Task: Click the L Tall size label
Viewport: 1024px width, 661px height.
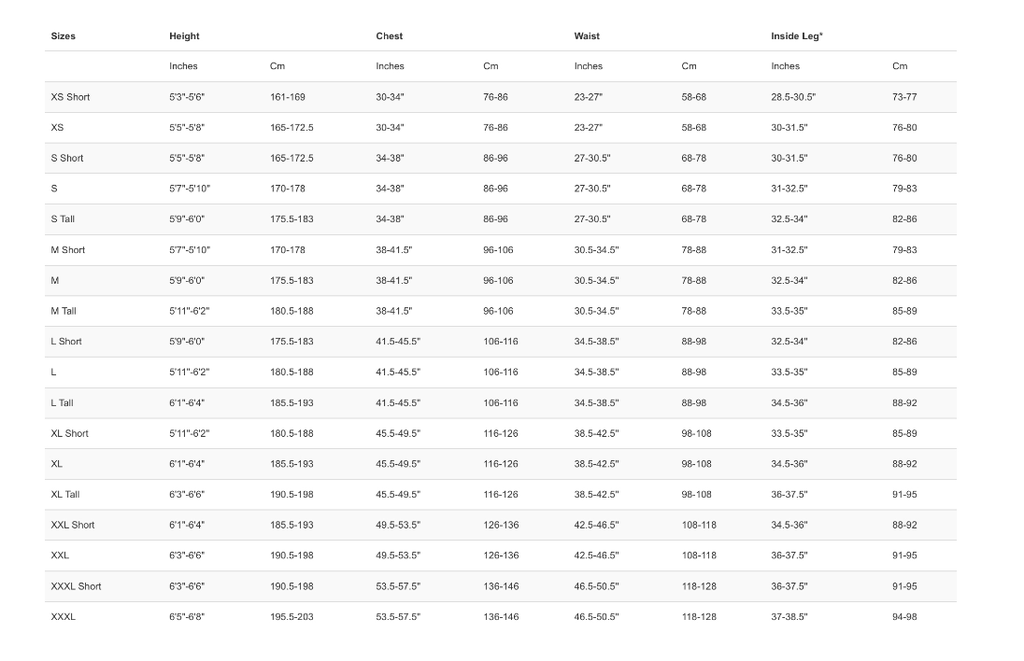Action: coord(62,403)
